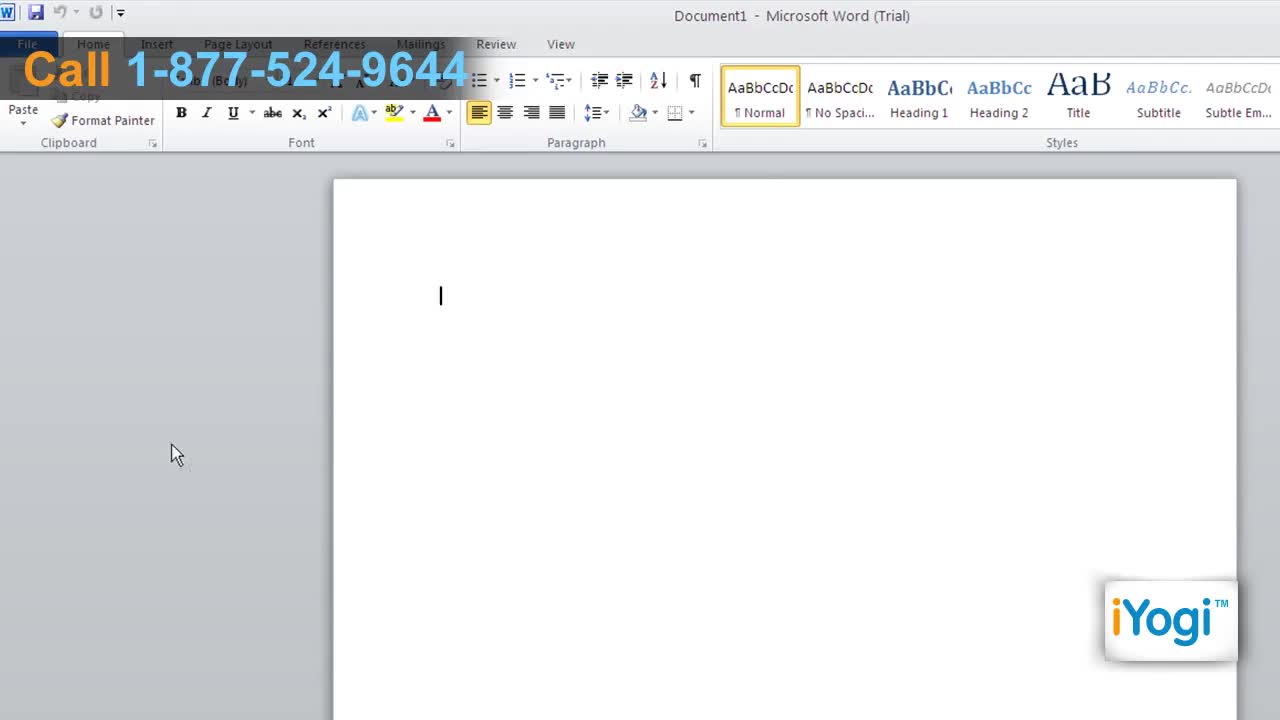Screen dimensions: 1280x720
Task: Toggle Underline formatting
Action: pos(233,113)
